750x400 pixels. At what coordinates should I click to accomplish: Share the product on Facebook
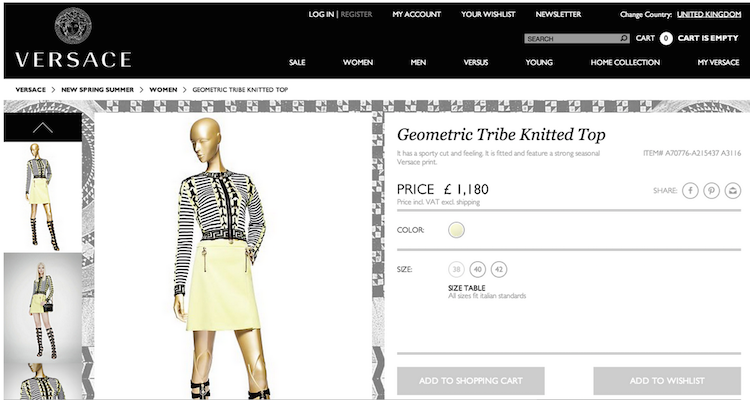[690, 190]
